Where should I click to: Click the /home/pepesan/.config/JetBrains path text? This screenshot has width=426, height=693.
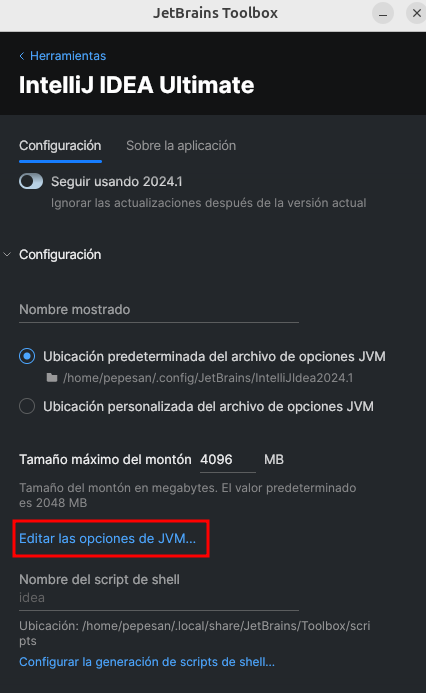(208, 378)
